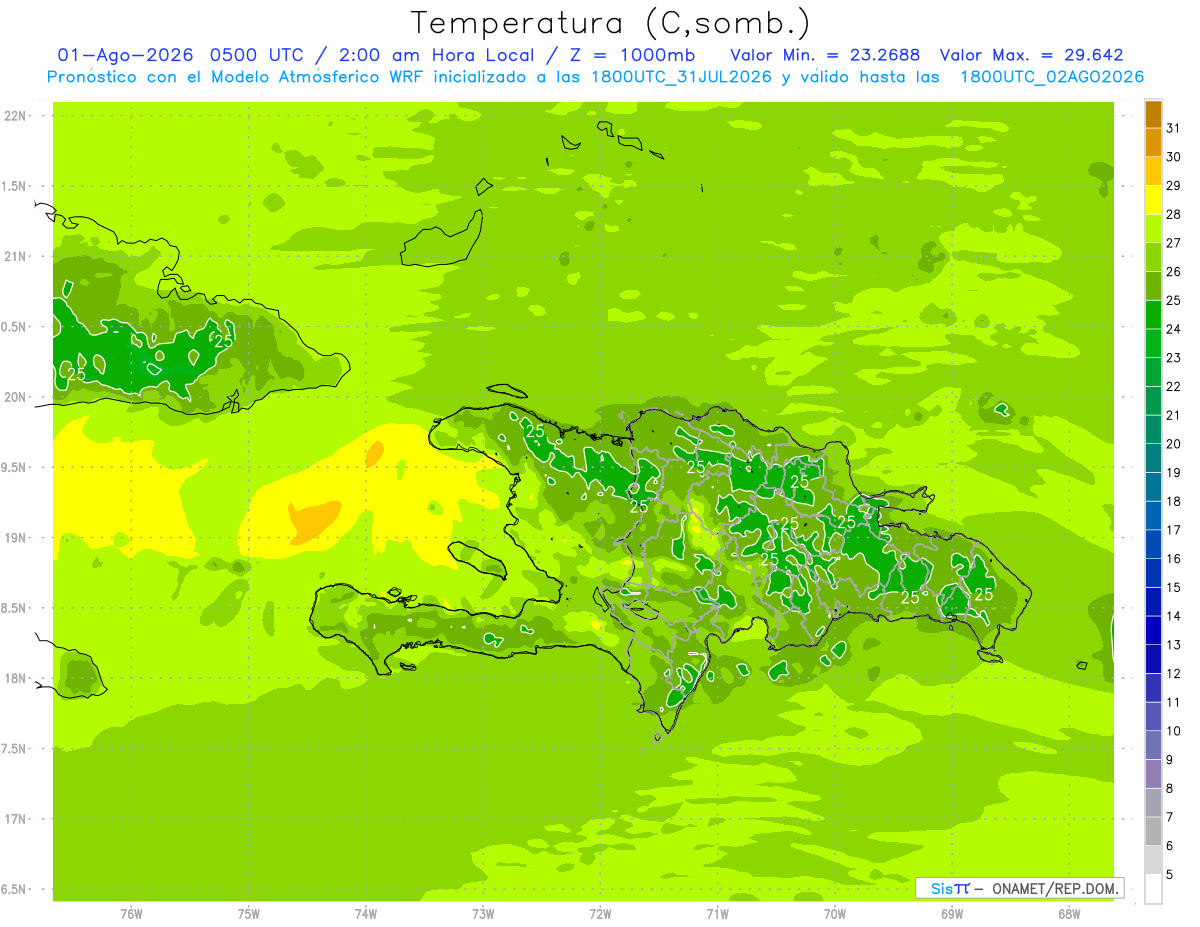Click the longitude label '70W'
The height and width of the screenshot is (927, 1200).
834,914
